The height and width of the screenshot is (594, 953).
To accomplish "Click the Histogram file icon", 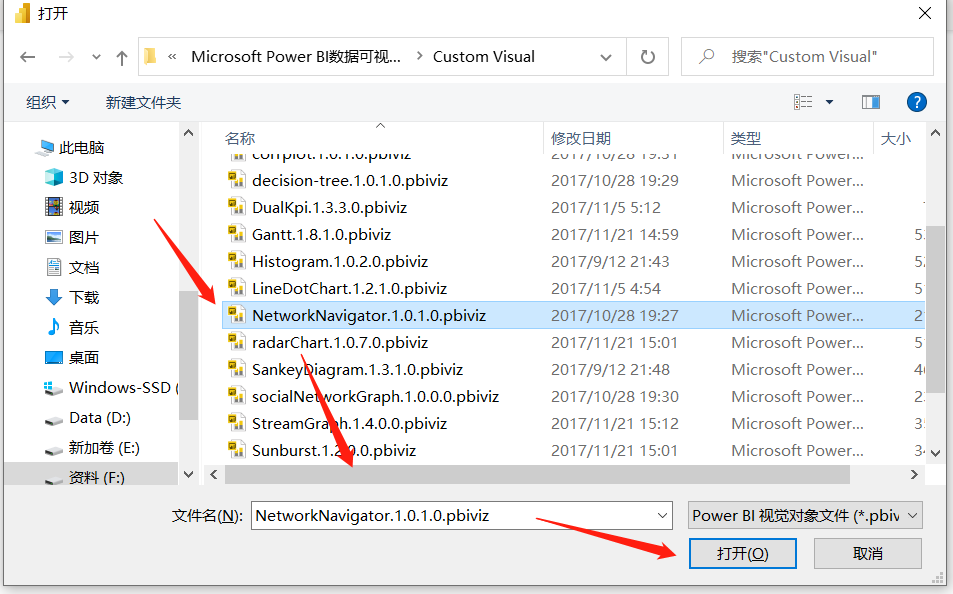I will [x=236, y=260].
